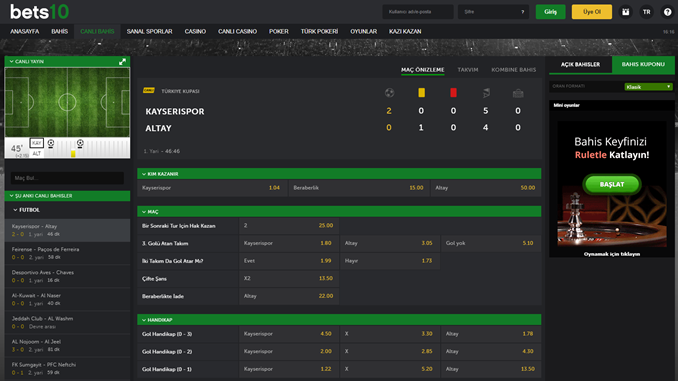Bet Kayserispor to win at 1.04
This screenshot has width=678, height=381.
coord(212,188)
